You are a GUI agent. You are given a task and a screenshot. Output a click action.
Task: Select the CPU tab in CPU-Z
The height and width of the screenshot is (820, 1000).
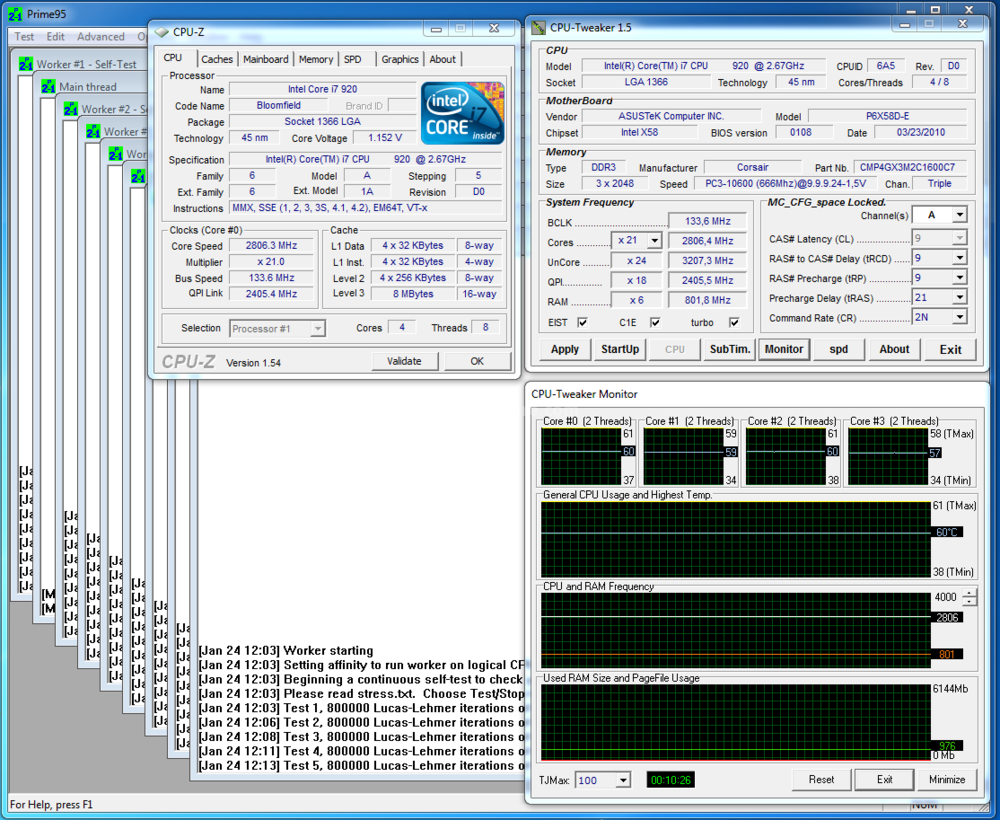[173, 57]
